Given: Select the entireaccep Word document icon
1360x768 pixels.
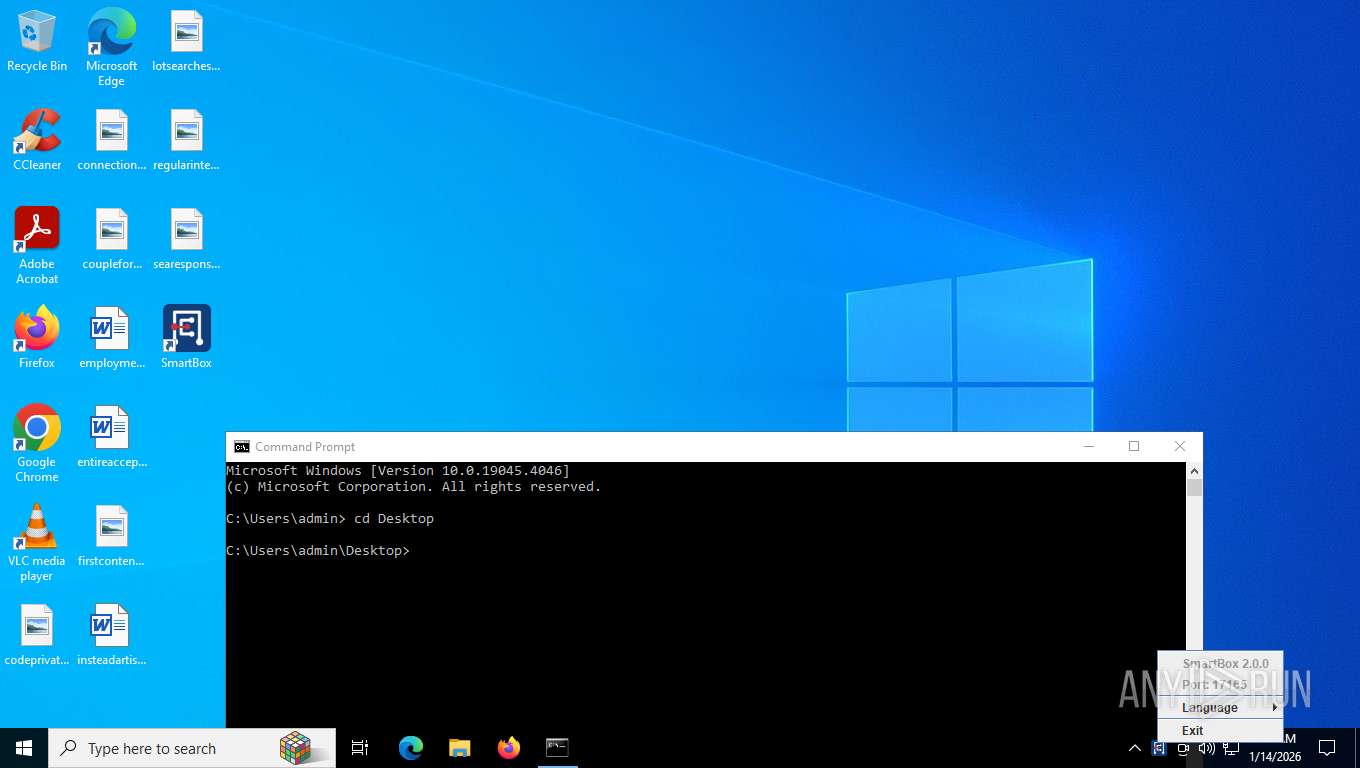Looking at the screenshot, I should (111, 437).
